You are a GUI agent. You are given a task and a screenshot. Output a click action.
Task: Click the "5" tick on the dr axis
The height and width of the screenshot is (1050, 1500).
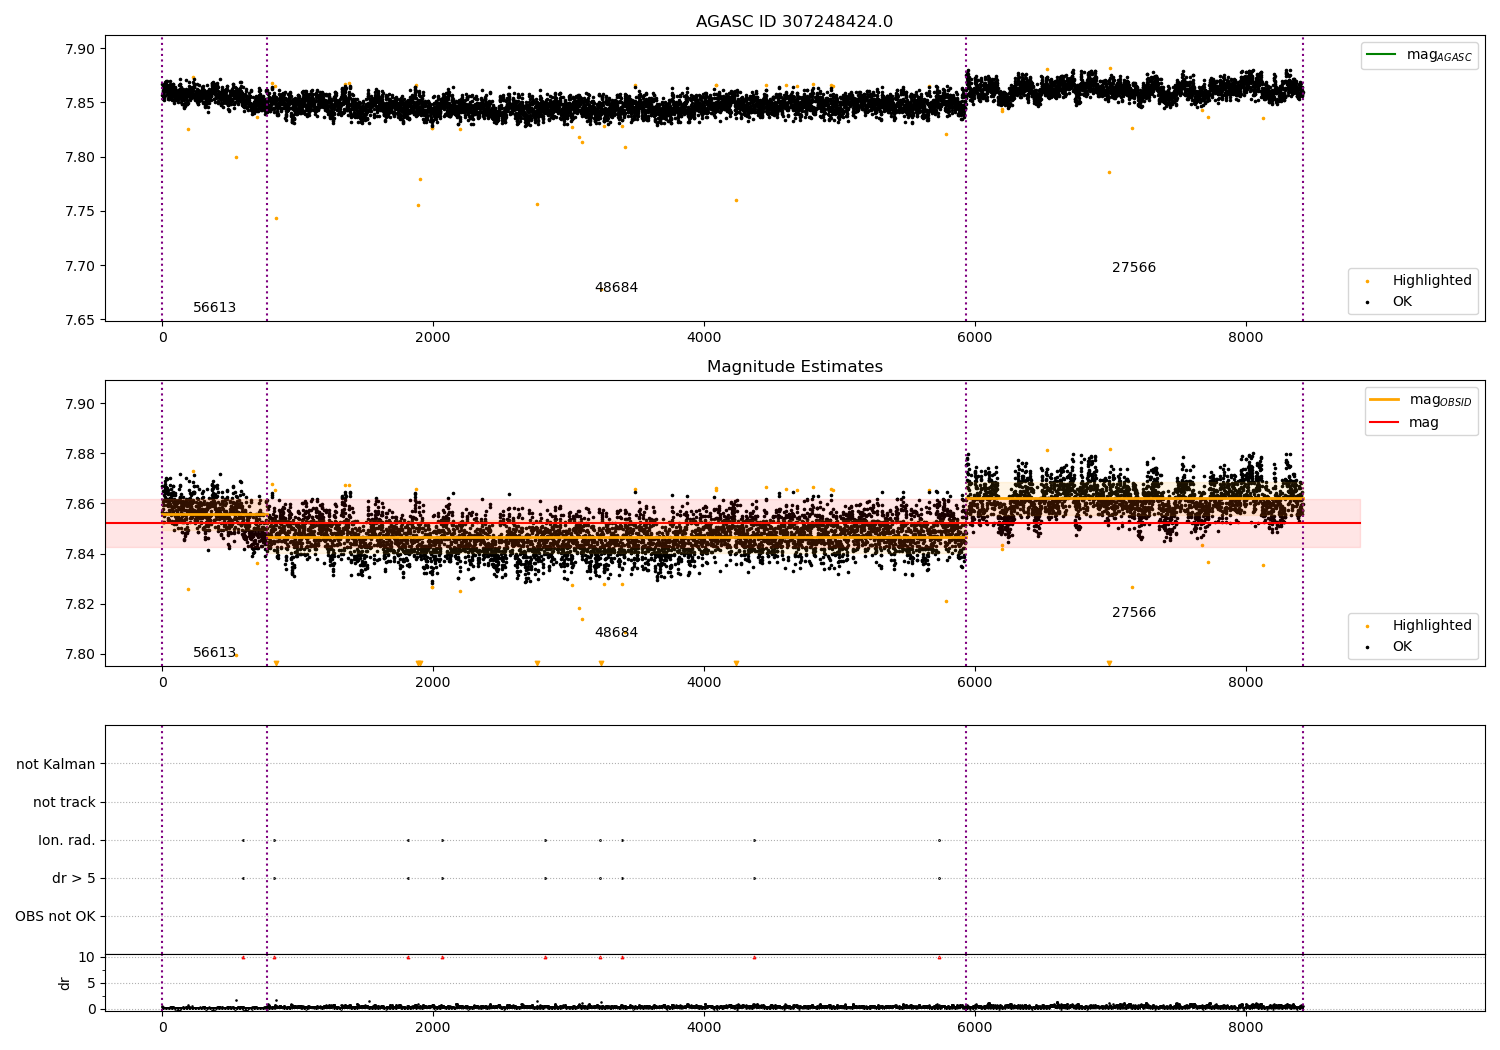[x=91, y=984]
